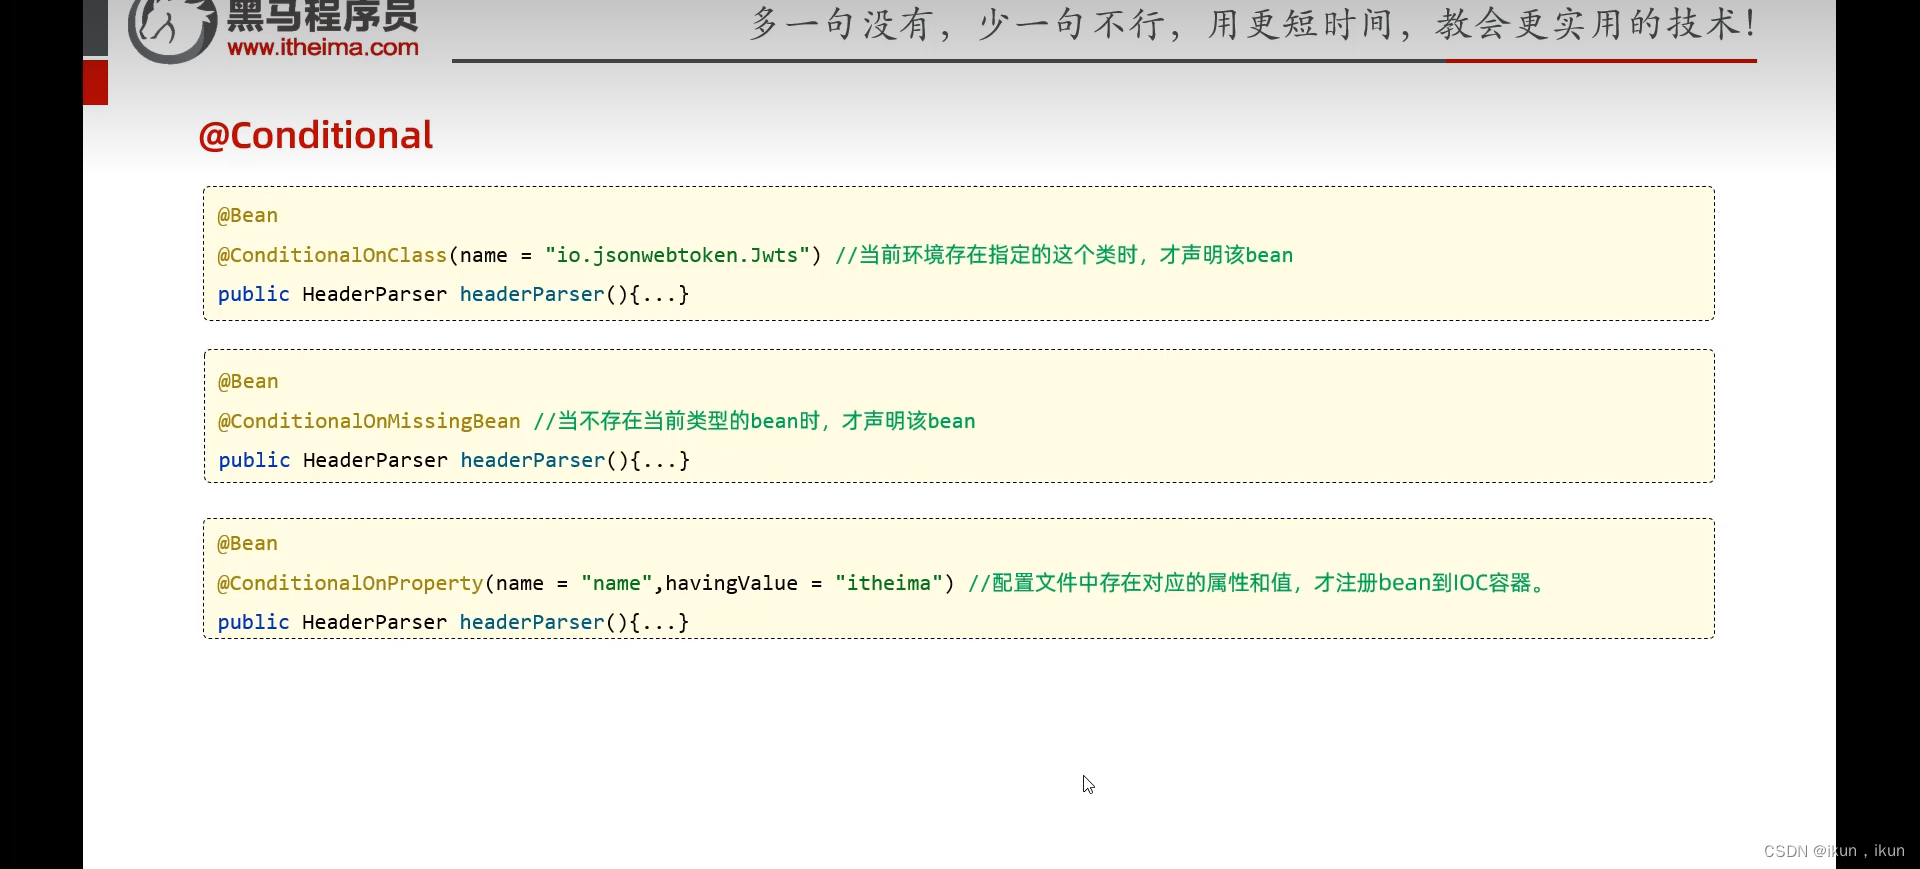Click @Bean in the second code box
Screen dimensions: 1920x869
coord(248,381)
